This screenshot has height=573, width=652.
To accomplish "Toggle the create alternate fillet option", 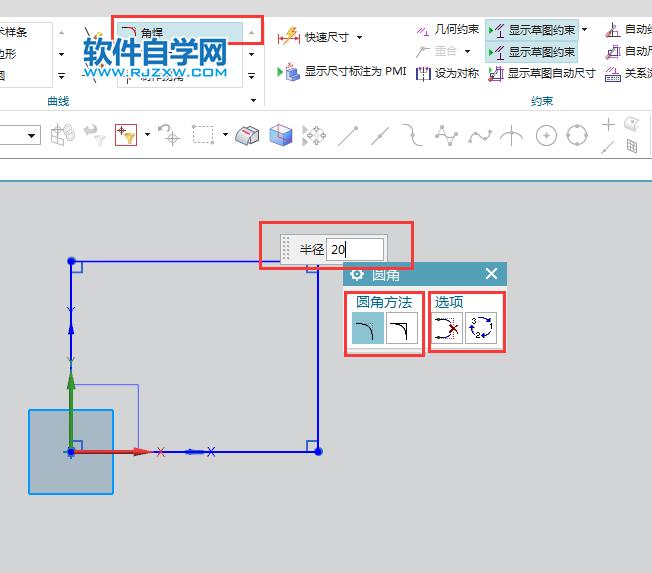I will pyautogui.click(x=481, y=328).
